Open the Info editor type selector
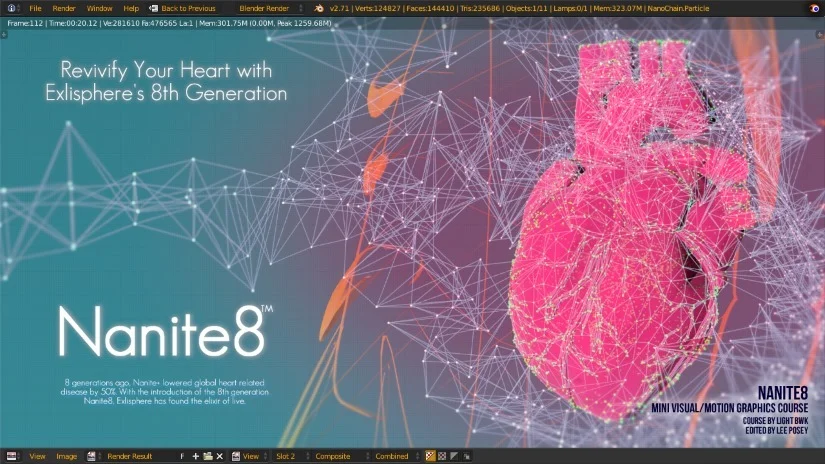Screen dimensions: 825x464 click(13, 8)
